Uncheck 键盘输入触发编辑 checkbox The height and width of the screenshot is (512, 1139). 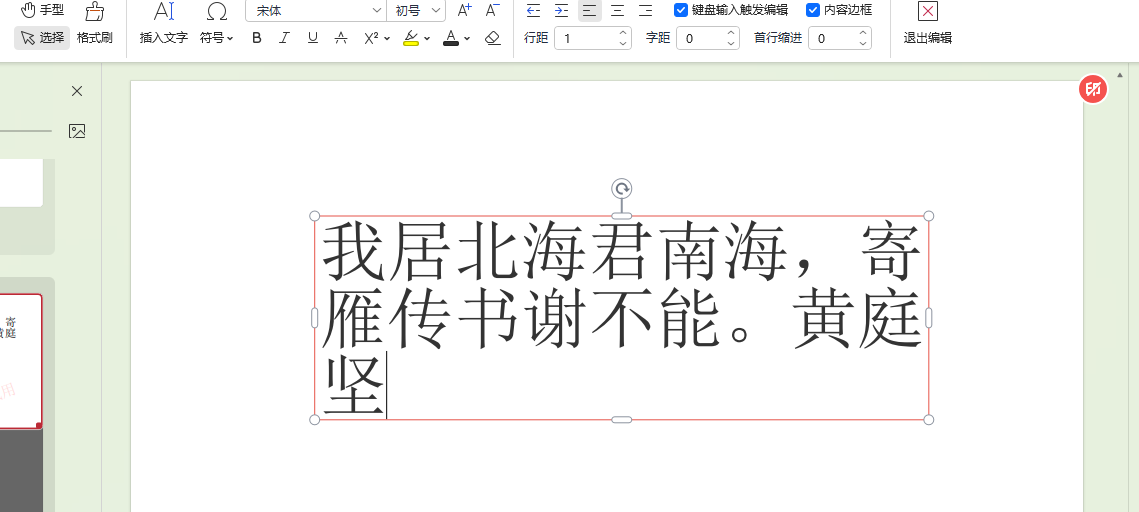[x=681, y=10]
